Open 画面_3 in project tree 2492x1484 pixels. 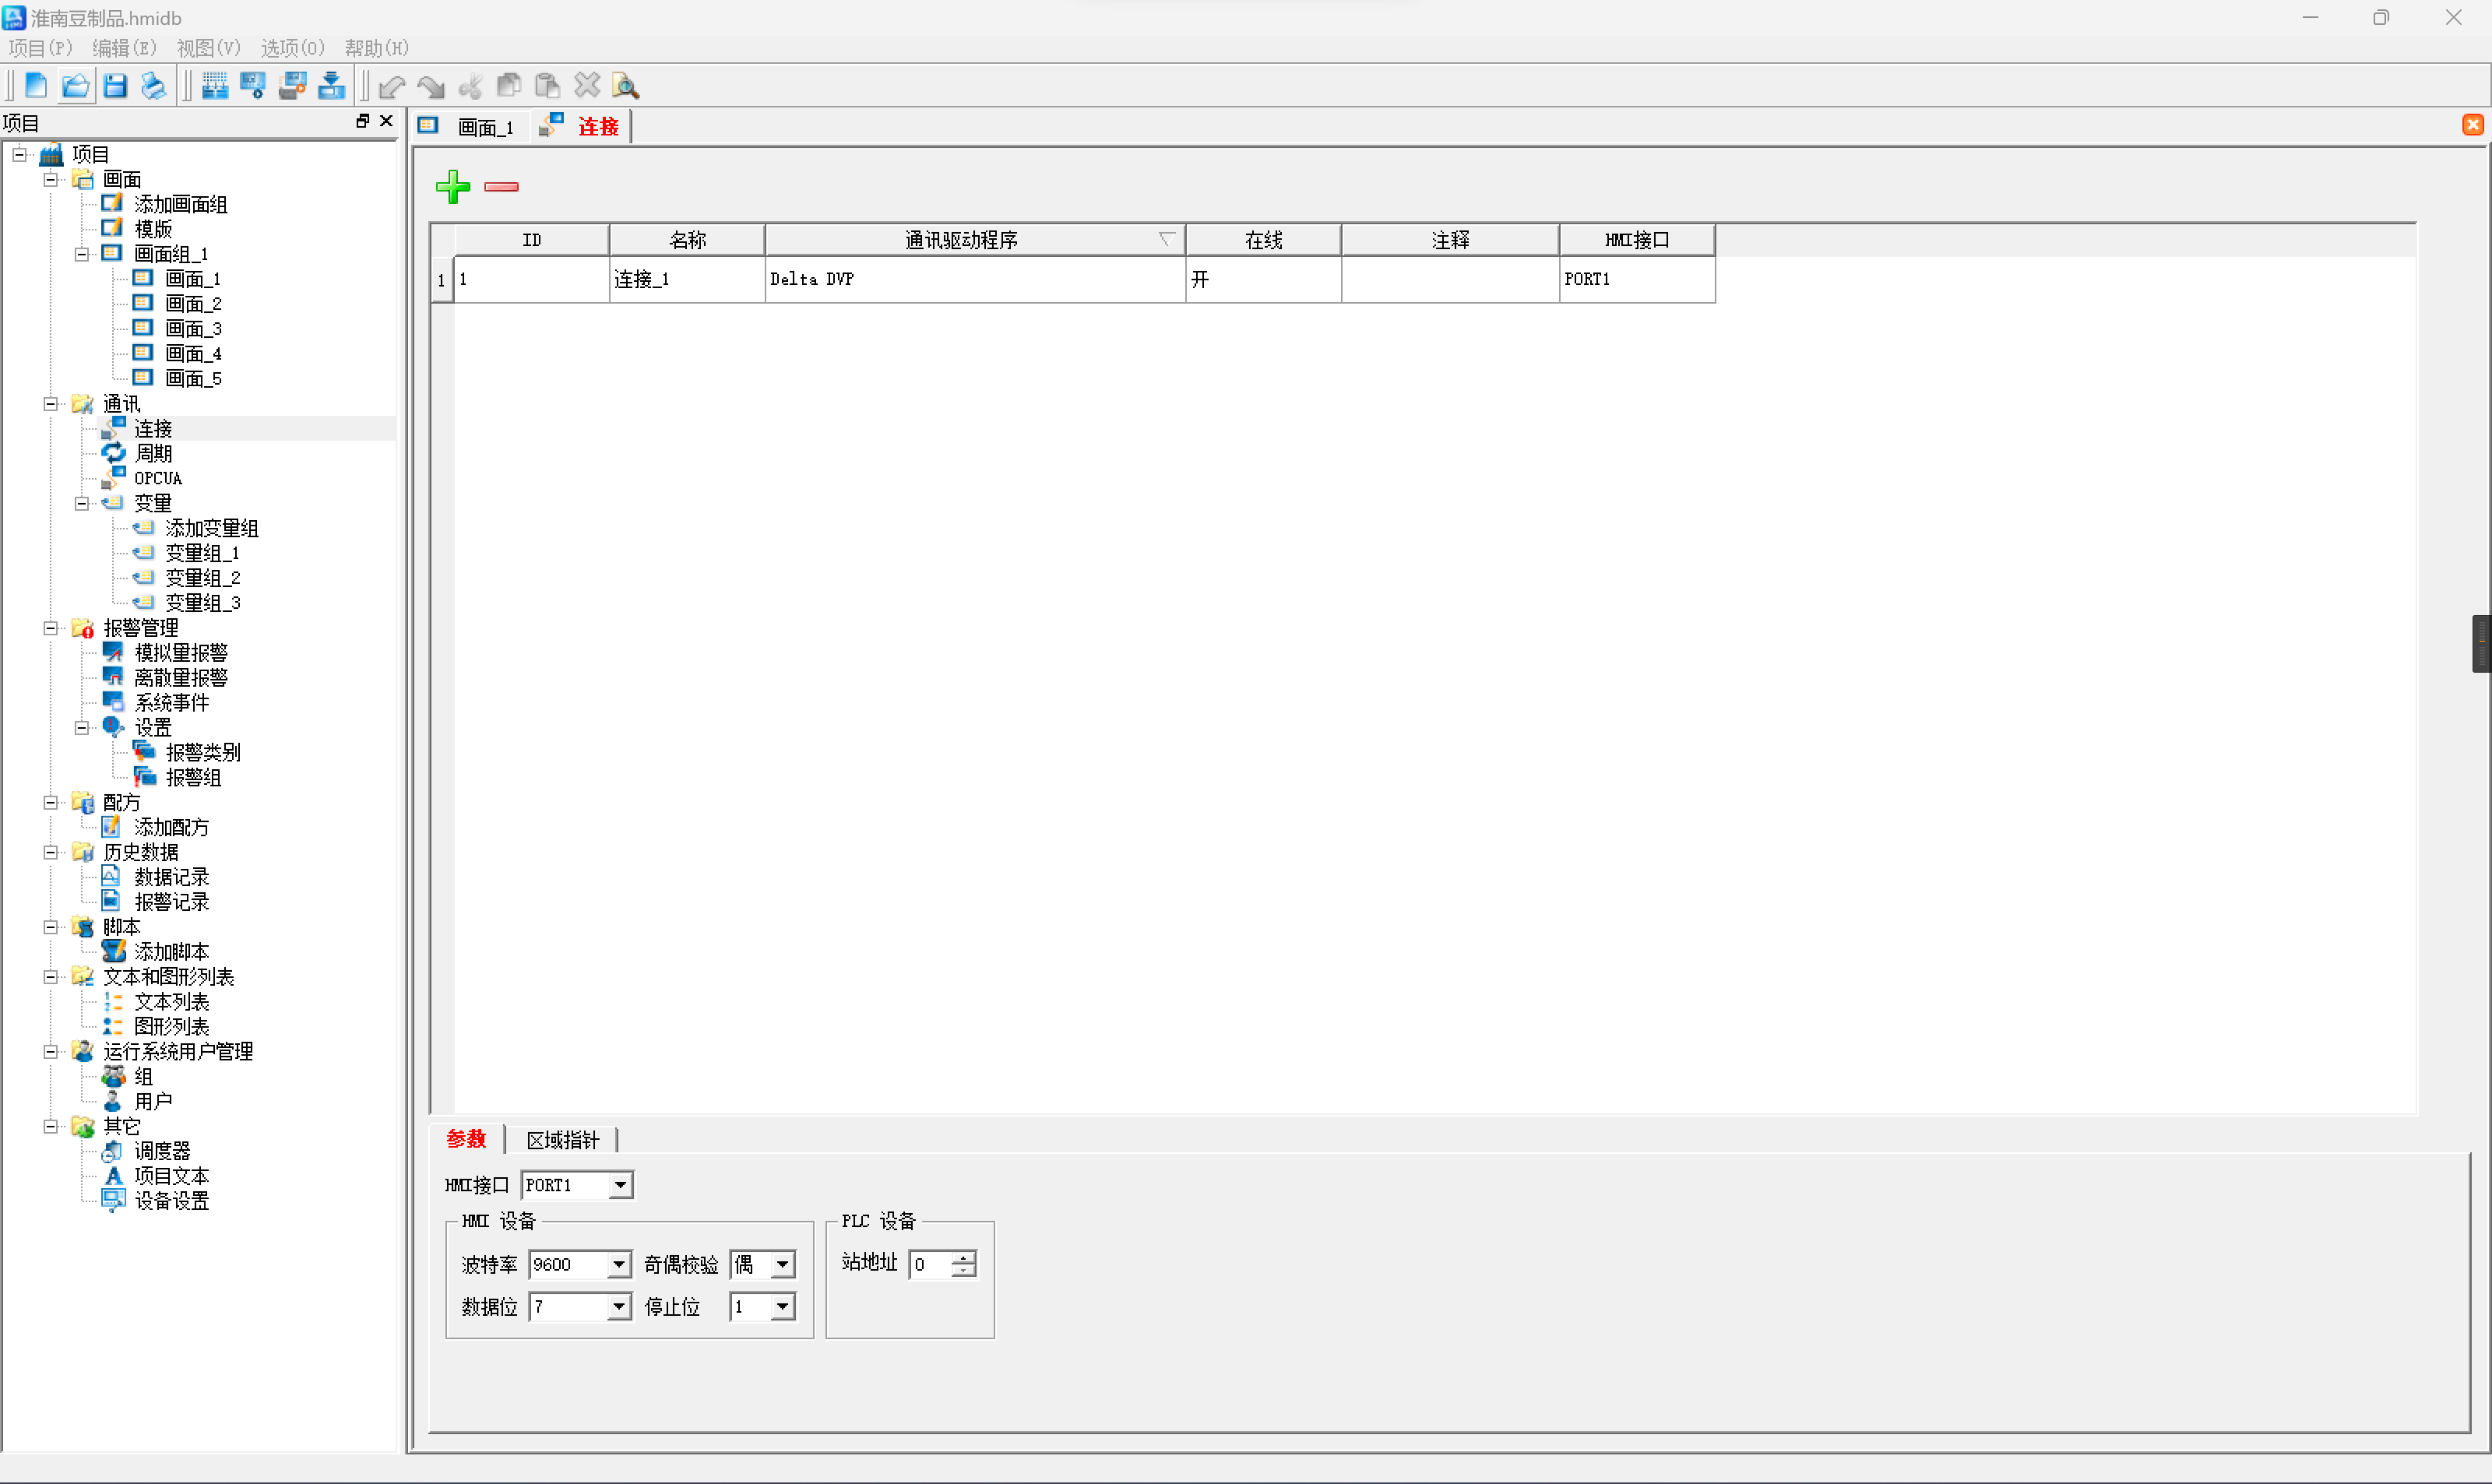(x=193, y=329)
